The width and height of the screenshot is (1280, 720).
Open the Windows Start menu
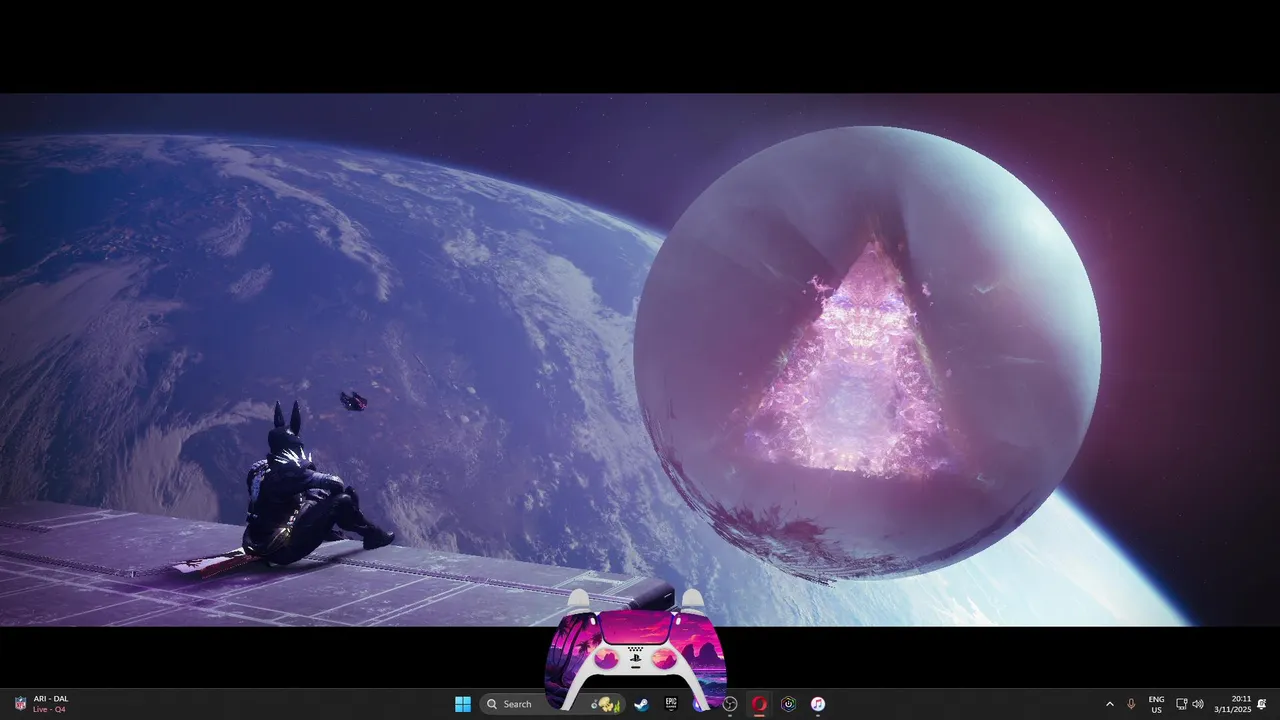click(x=463, y=704)
